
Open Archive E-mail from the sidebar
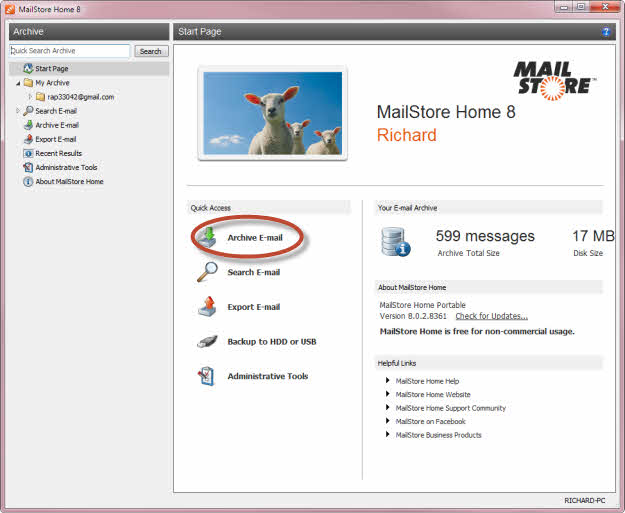pyautogui.click(x=57, y=125)
